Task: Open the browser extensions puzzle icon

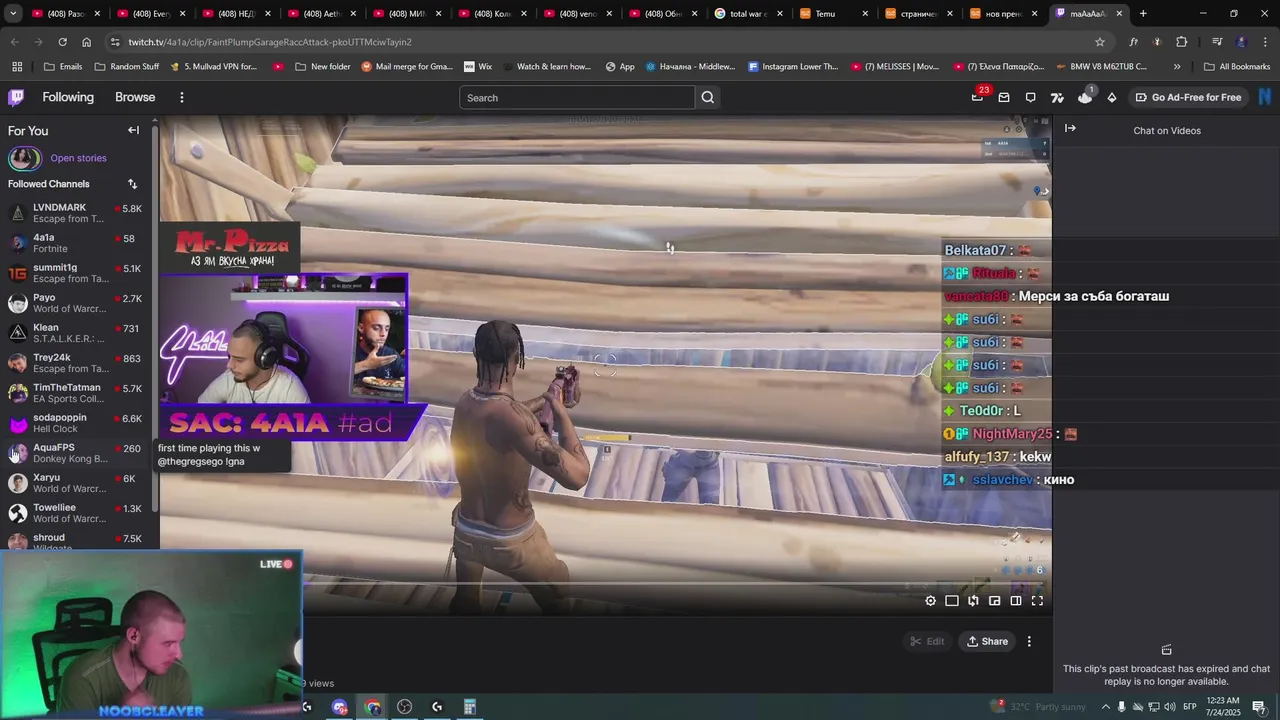Action: tap(1181, 42)
